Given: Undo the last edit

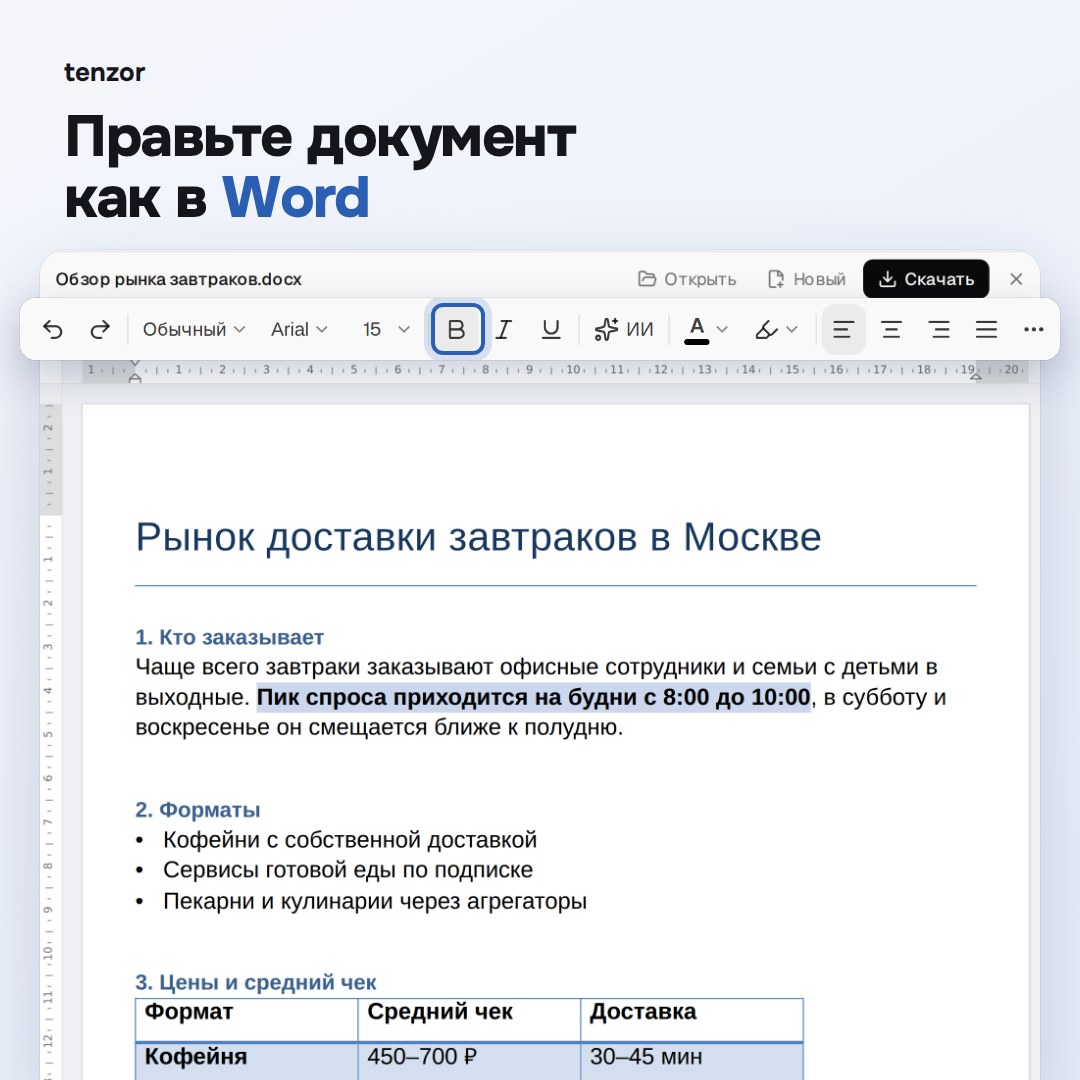Looking at the screenshot, I should click(53, 330).
